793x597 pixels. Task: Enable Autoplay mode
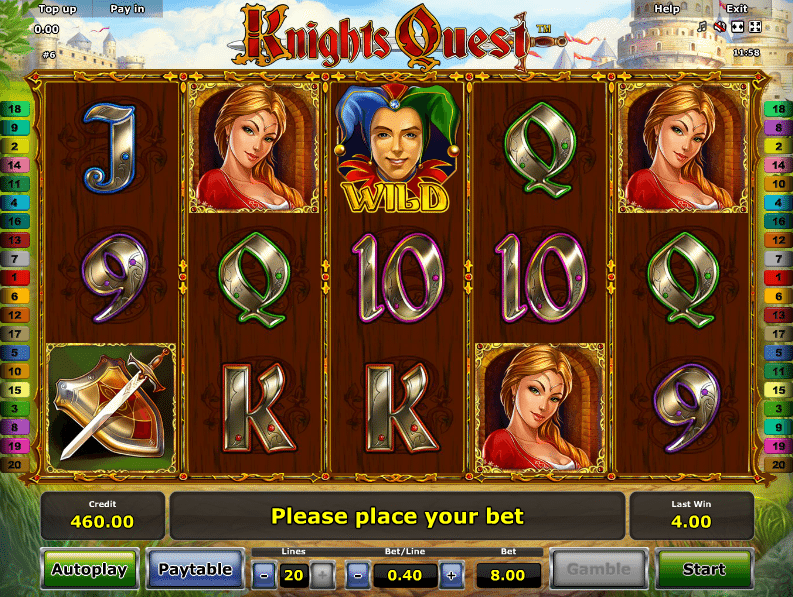pos(90,569)
